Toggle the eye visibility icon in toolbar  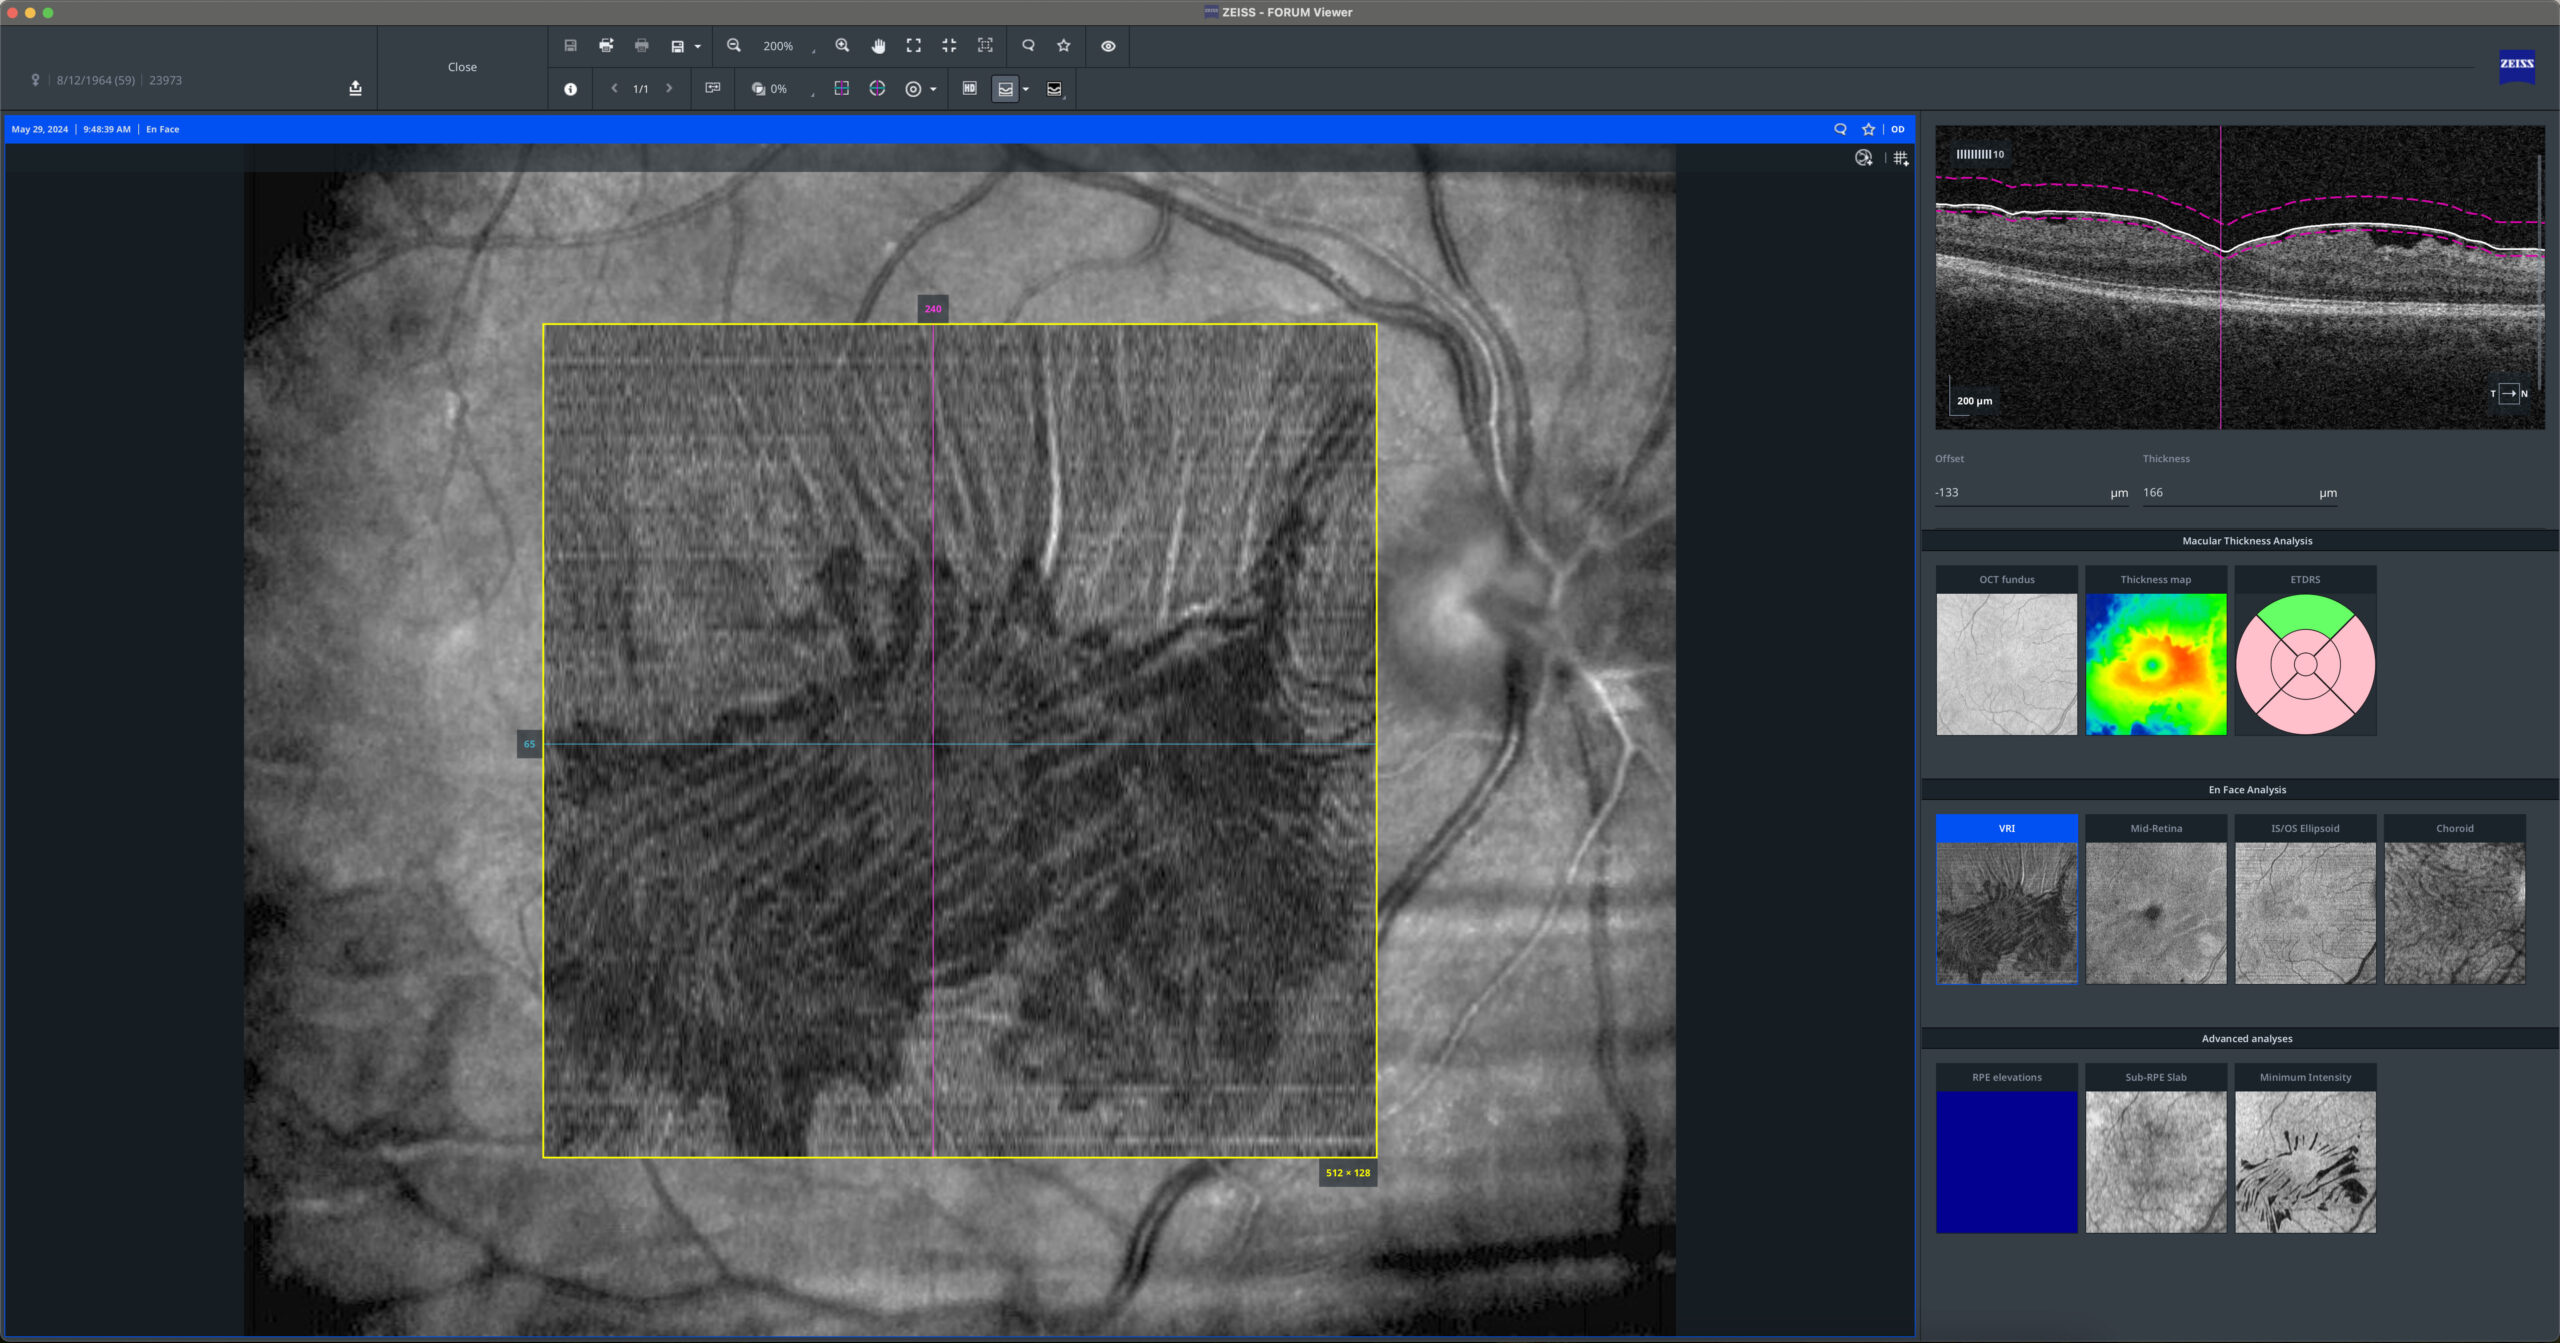point(1108,46)
